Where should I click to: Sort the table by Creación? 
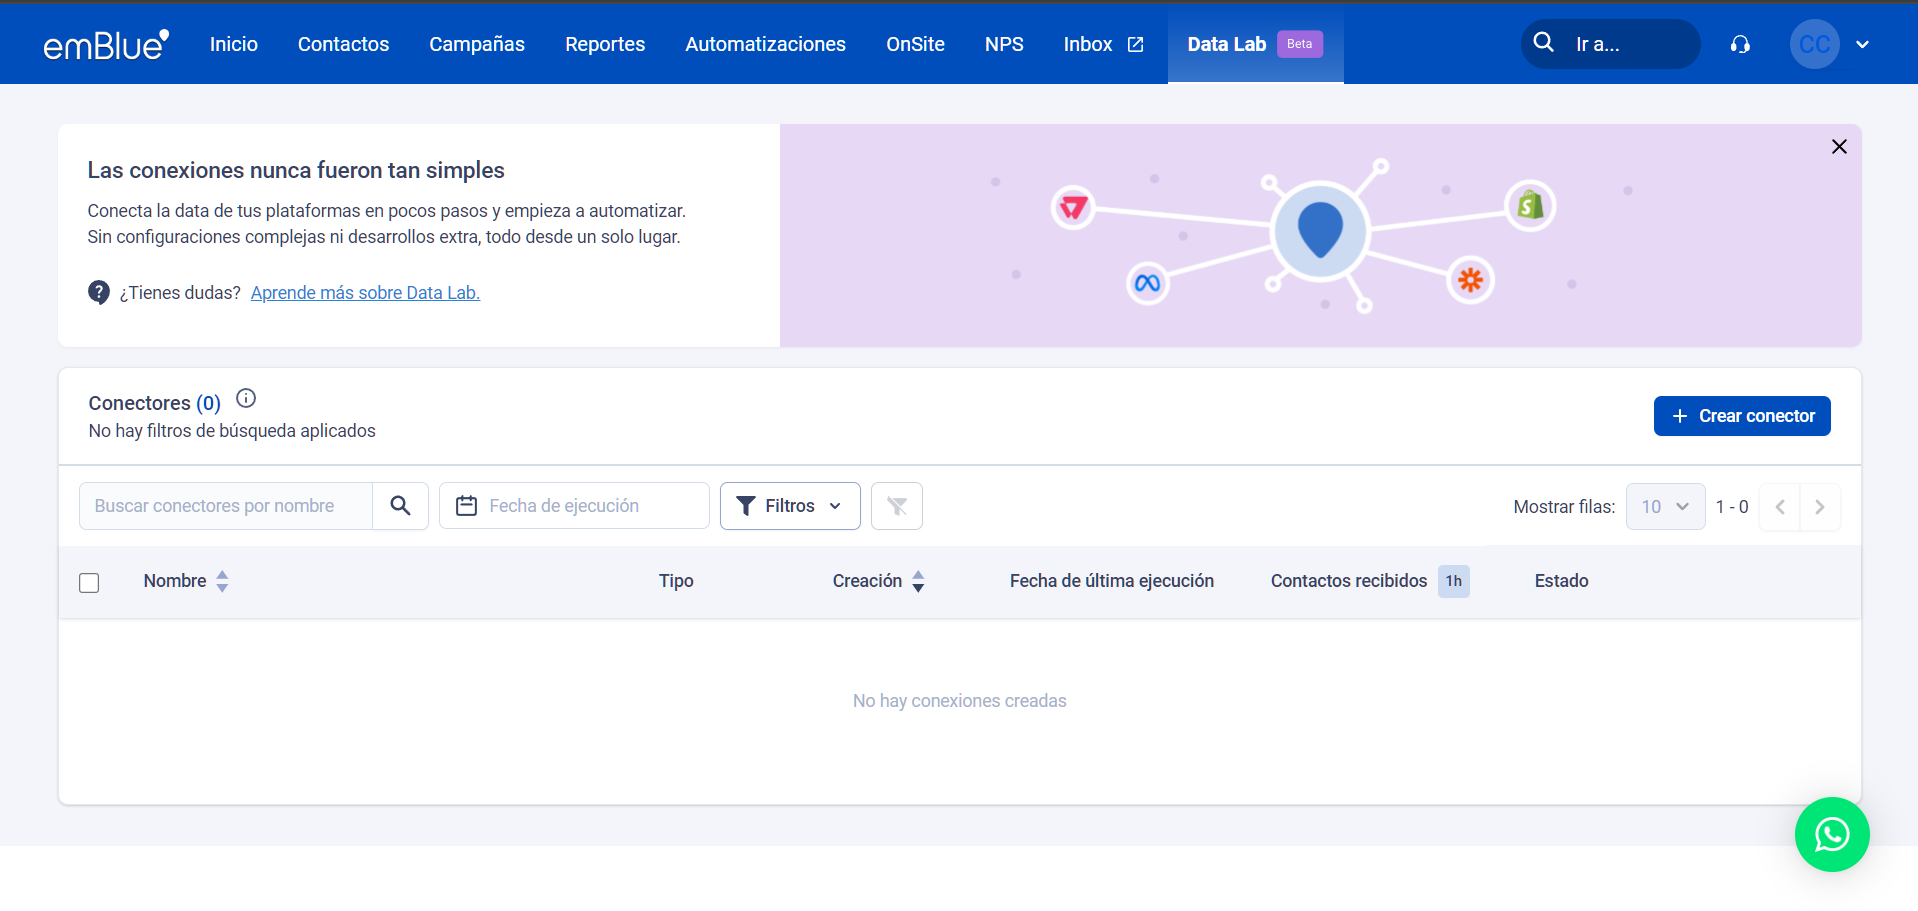[x=918, y=581]
